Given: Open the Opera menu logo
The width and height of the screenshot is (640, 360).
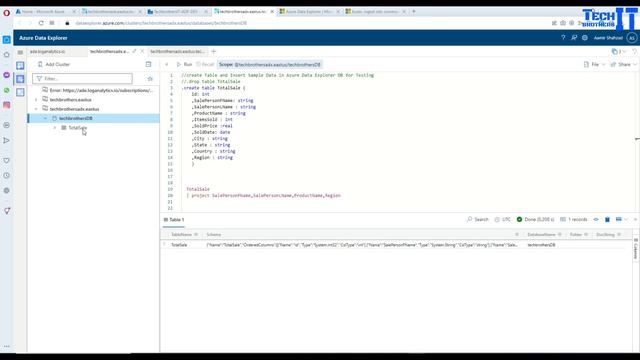Looking at the screenshot, I should [7, 13].
